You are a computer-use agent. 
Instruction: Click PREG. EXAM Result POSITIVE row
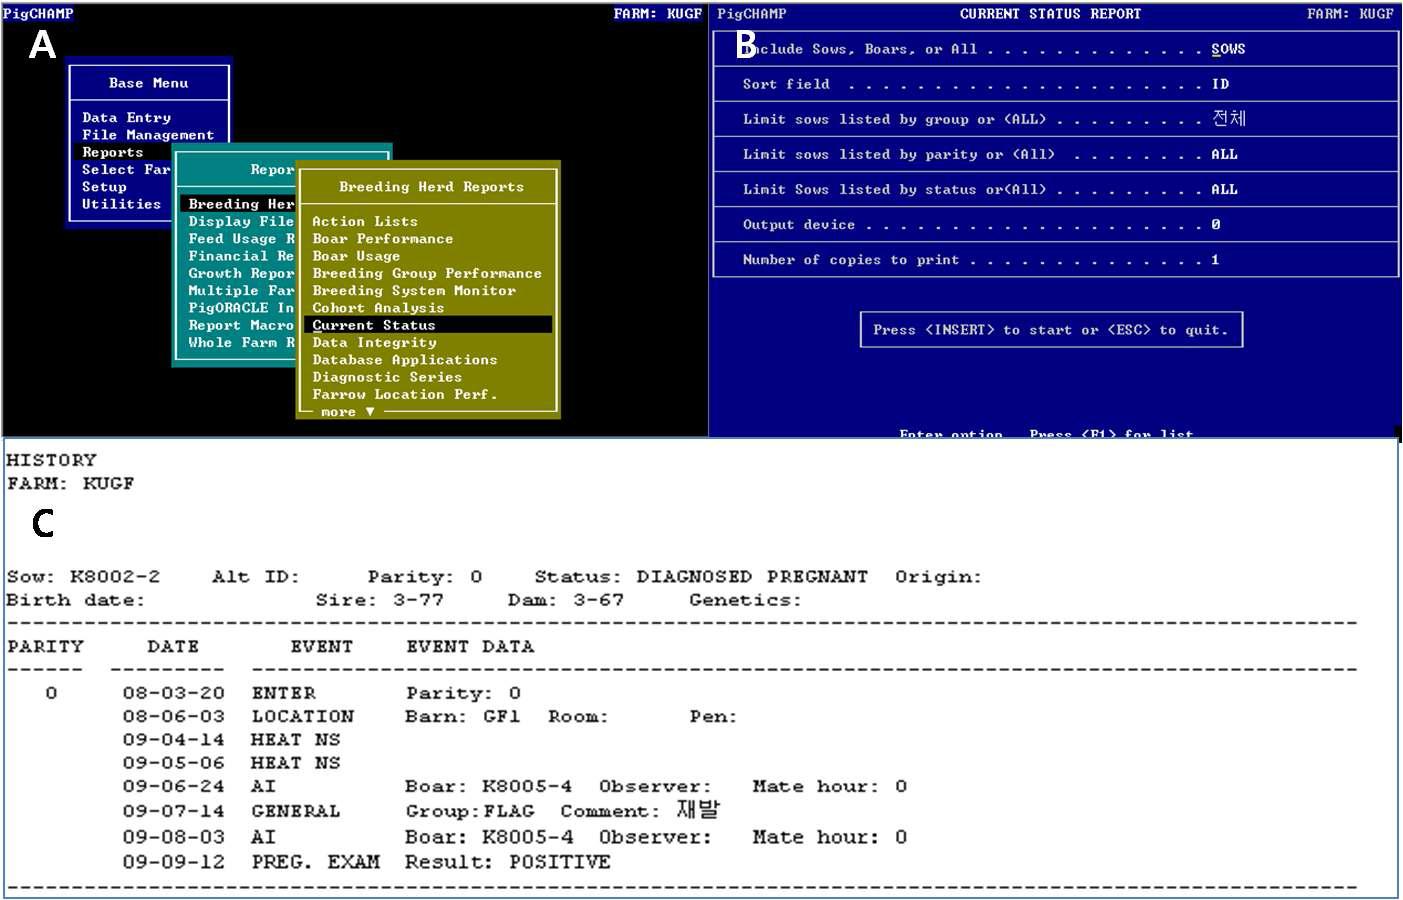(366, 861)
